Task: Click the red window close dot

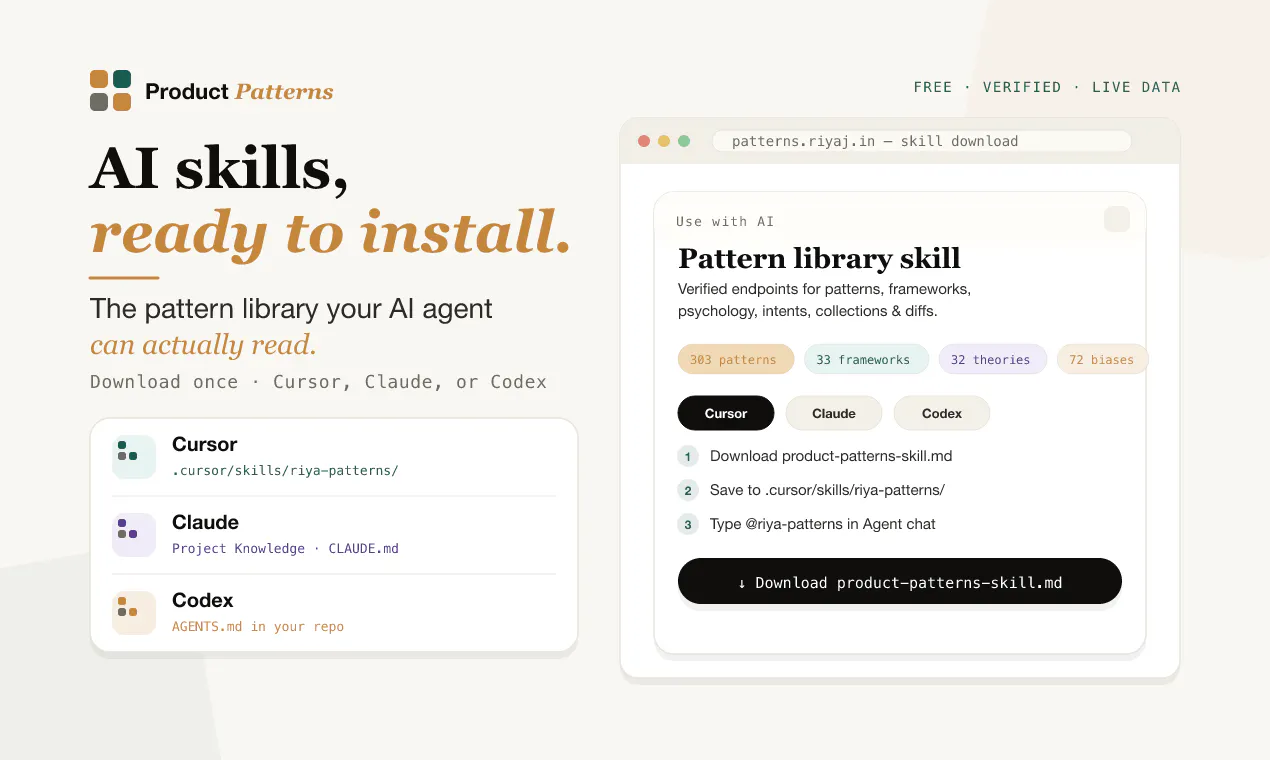Action: (x=644, y=141)
